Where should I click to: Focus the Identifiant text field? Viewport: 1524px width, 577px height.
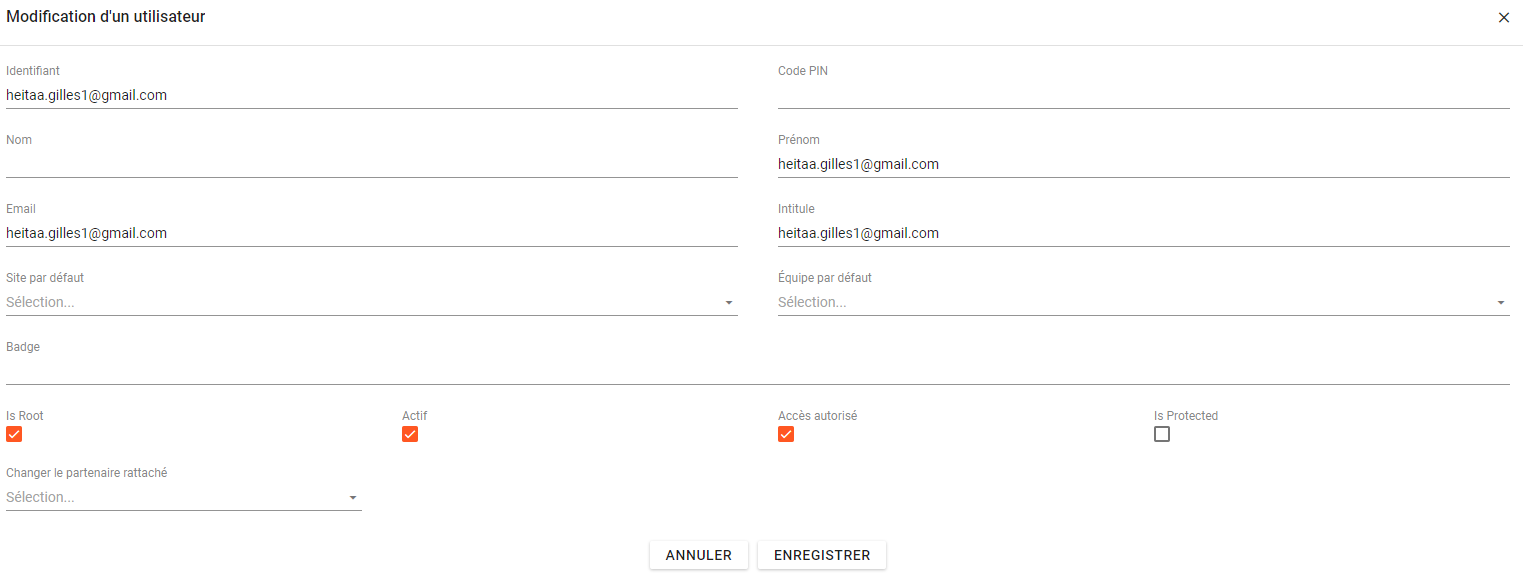371,96
